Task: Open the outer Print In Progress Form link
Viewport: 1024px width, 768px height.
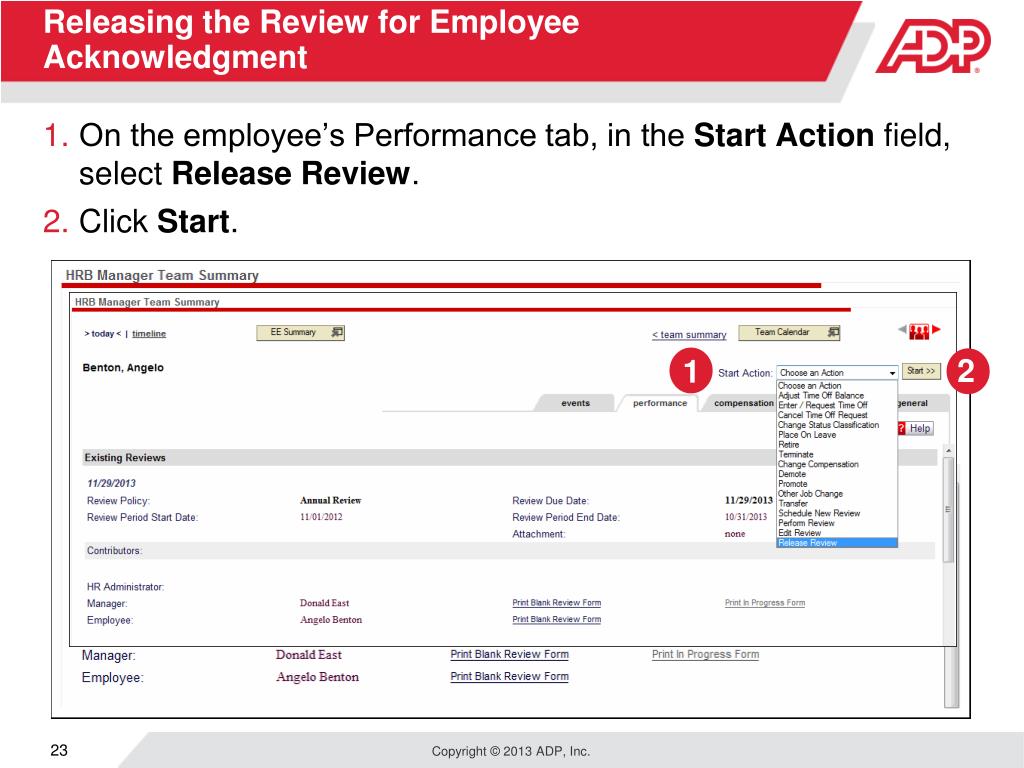Action: pyautogui.click(x=705, y=654)
